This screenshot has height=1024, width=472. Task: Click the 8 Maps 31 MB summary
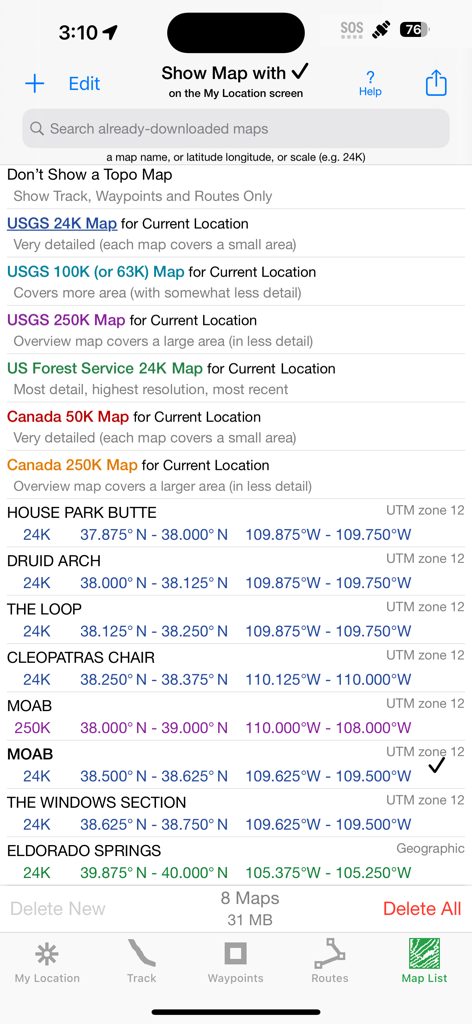point(250,908)
